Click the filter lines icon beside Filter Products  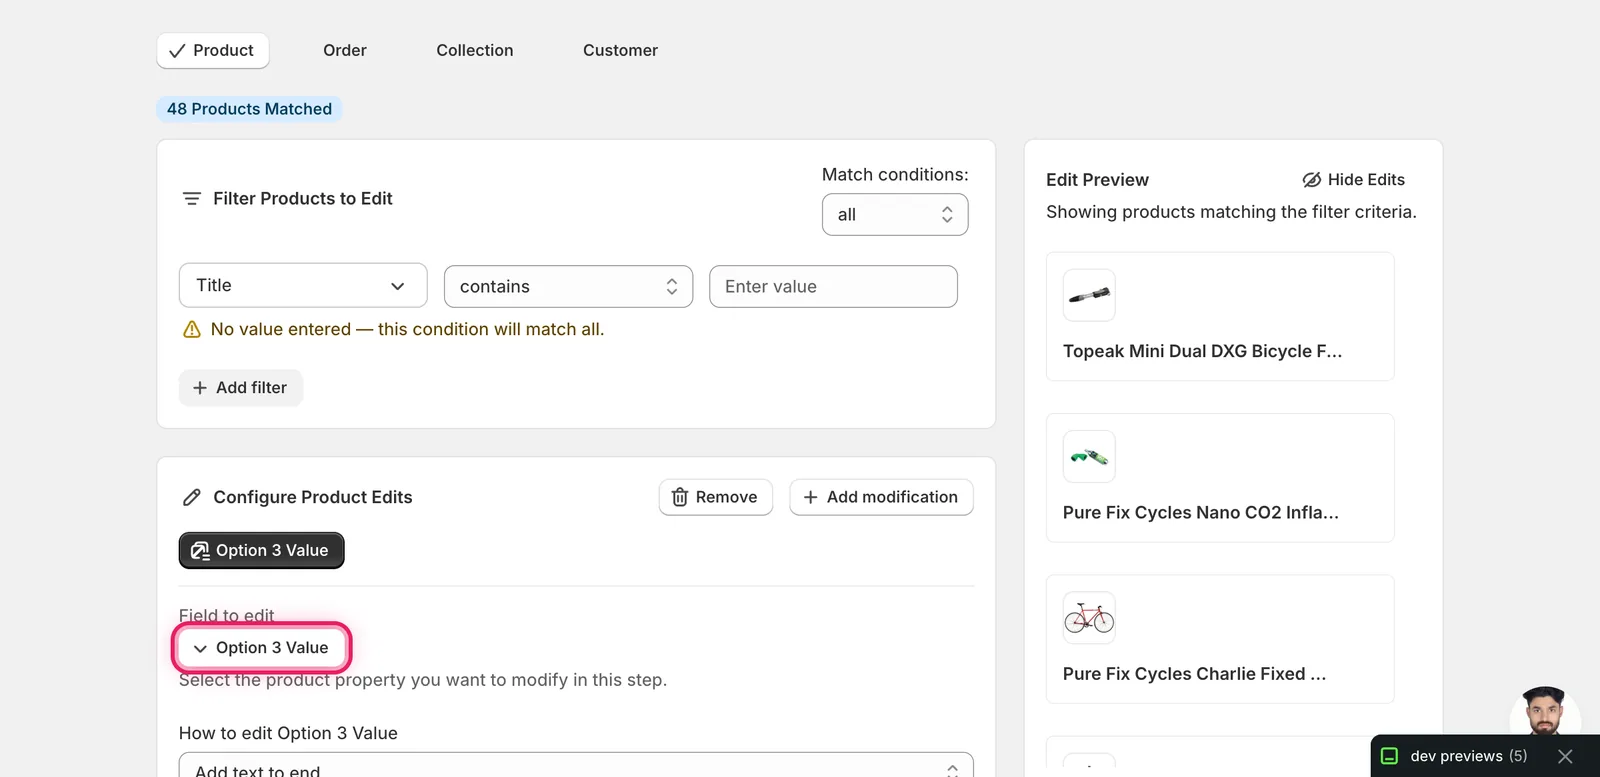coord(192,199)
